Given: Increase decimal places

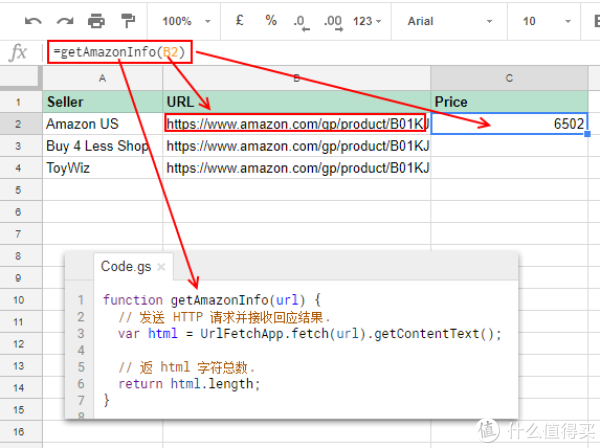Looking at the screenshot, I should [x=333, y=22].
